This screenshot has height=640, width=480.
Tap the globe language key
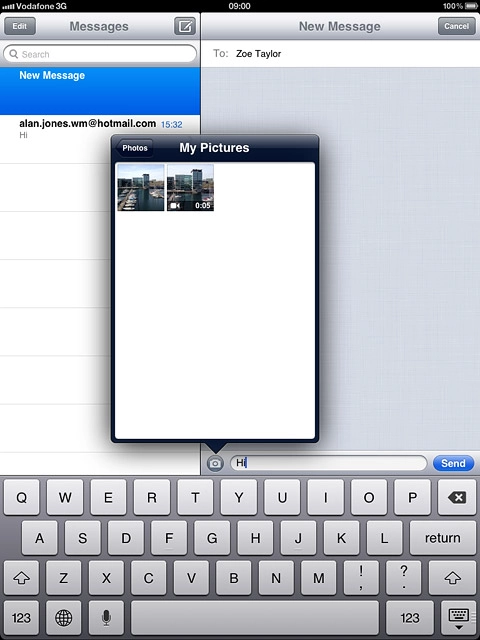coord(63,618)
